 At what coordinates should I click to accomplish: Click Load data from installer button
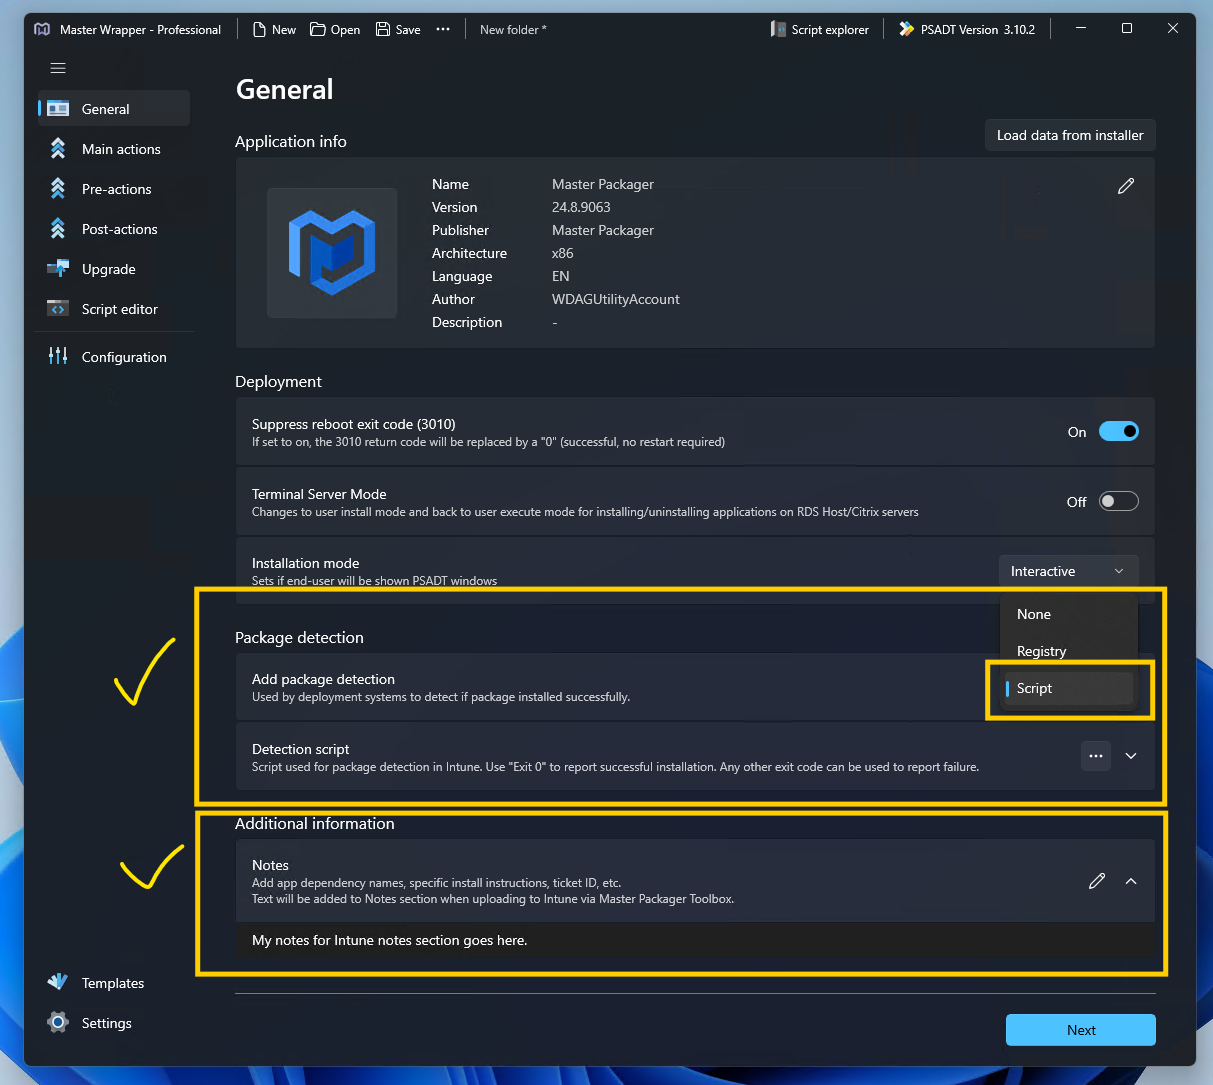(x=1070, y=135)
